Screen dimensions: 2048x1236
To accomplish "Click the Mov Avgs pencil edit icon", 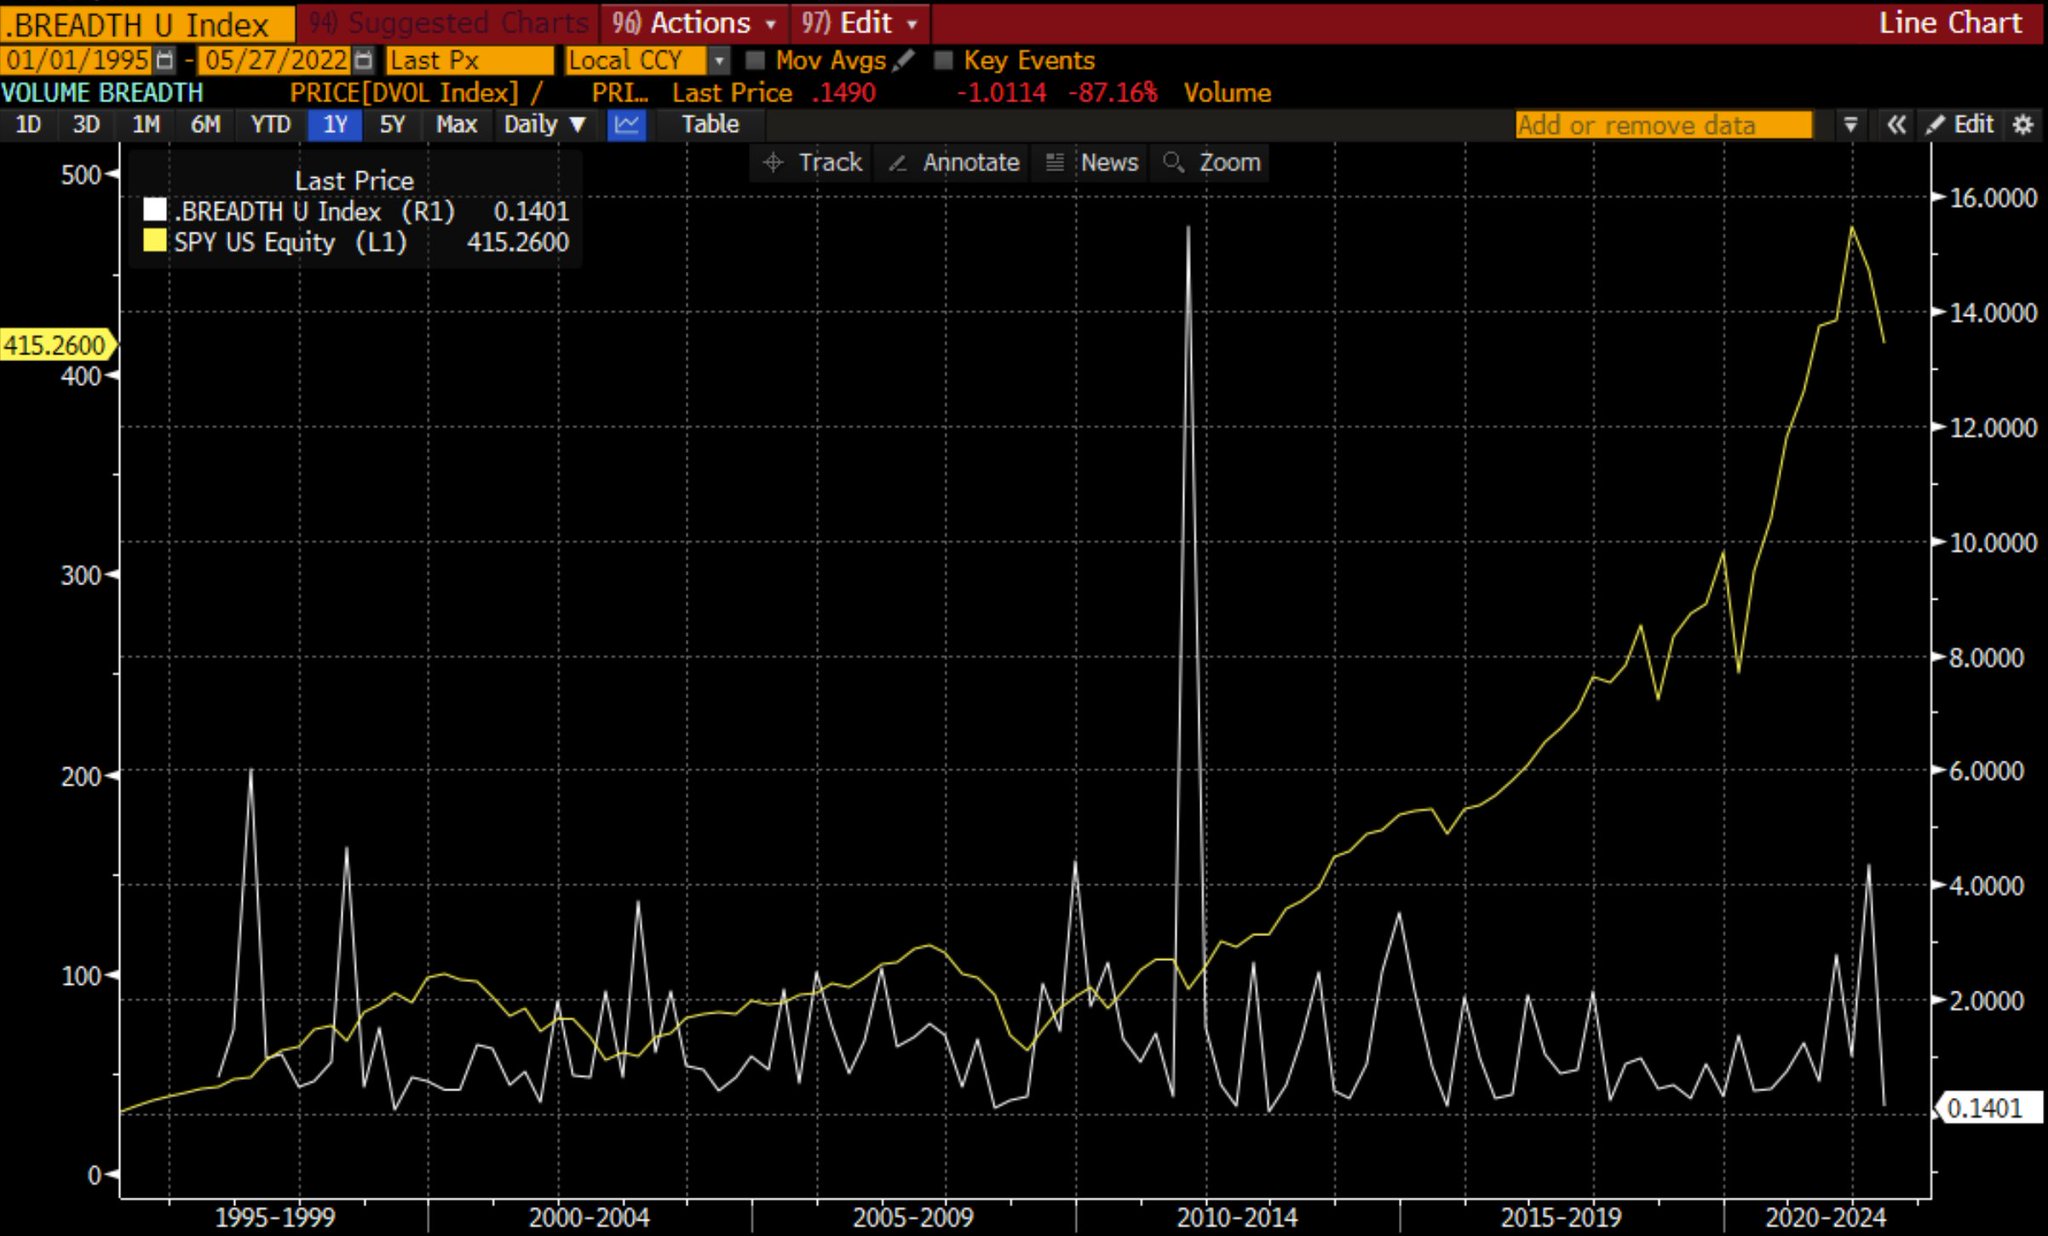I will click(x=904, y=60).
